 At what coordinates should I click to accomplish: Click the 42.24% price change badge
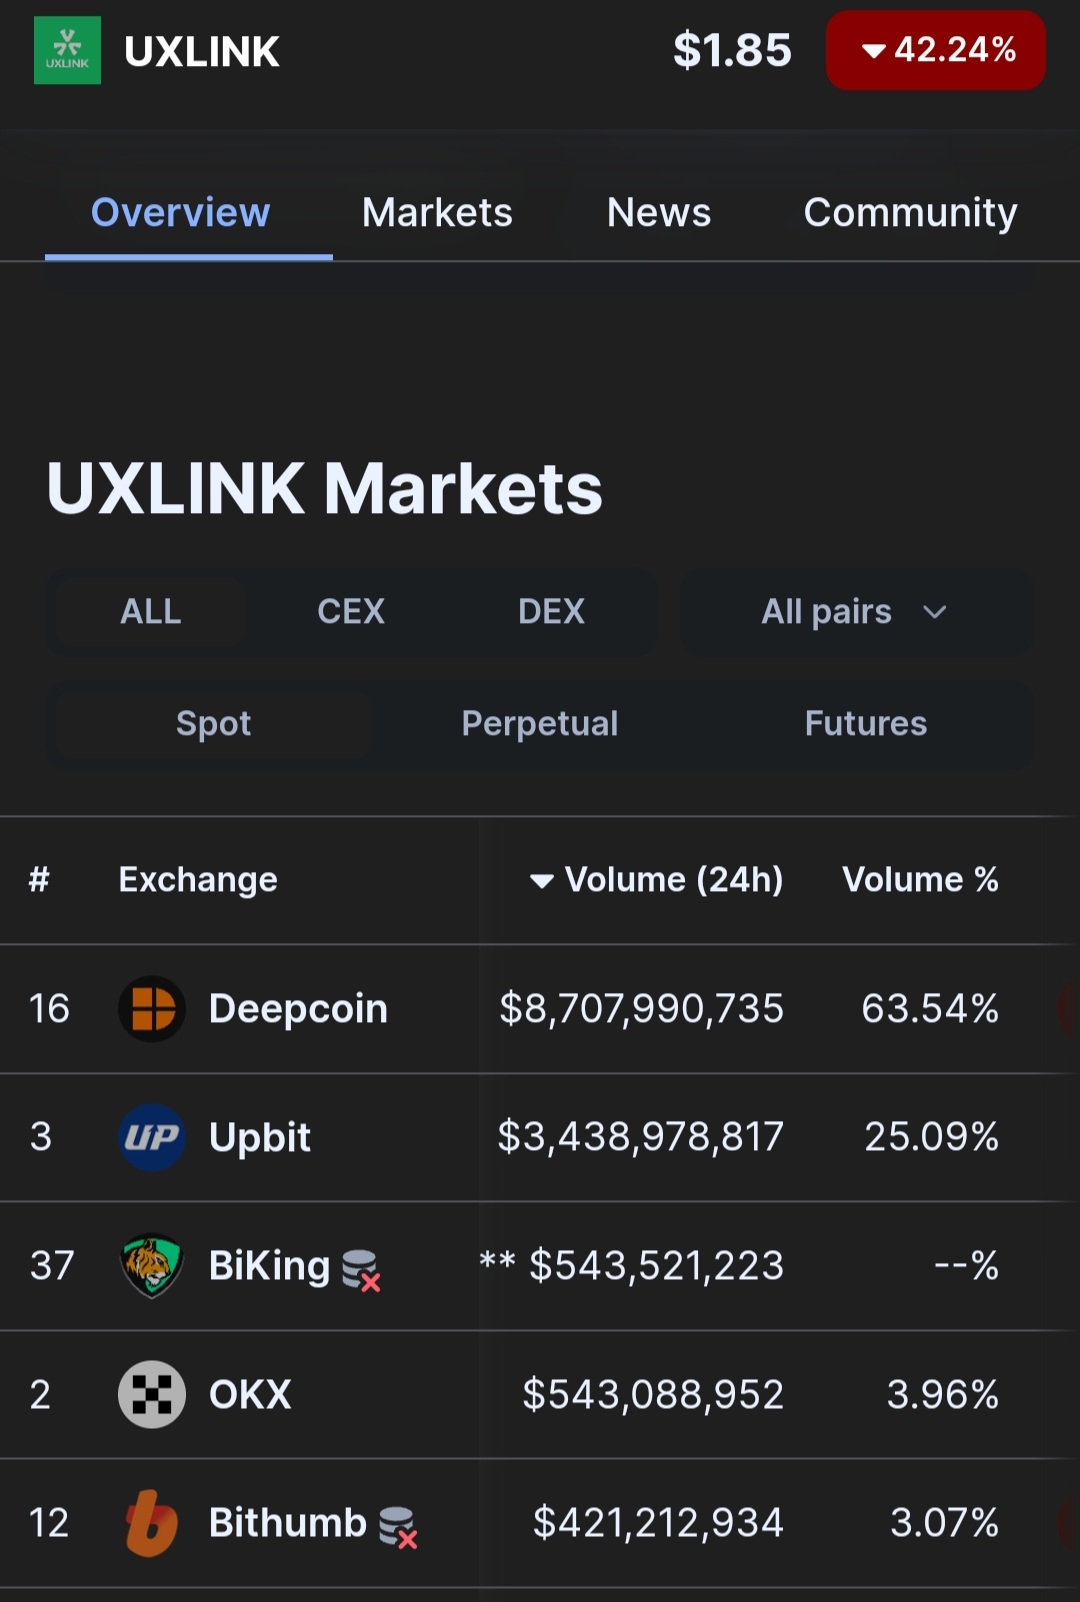[x=936, y=50]
